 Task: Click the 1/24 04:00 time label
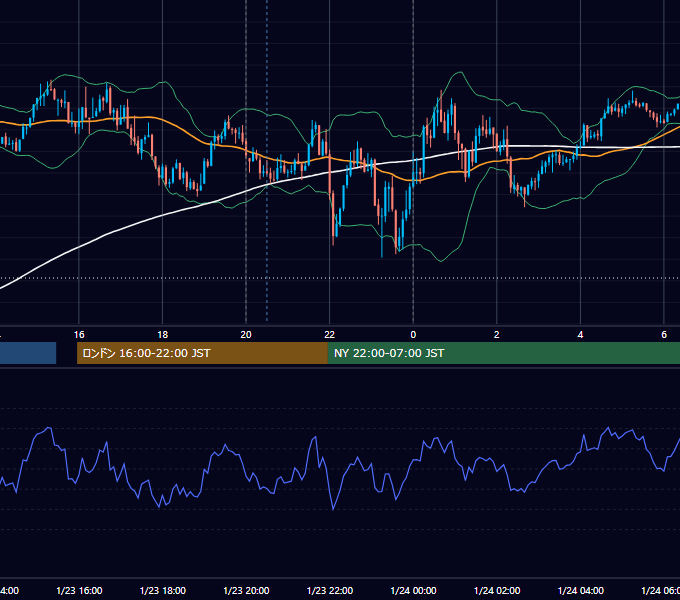581,590
